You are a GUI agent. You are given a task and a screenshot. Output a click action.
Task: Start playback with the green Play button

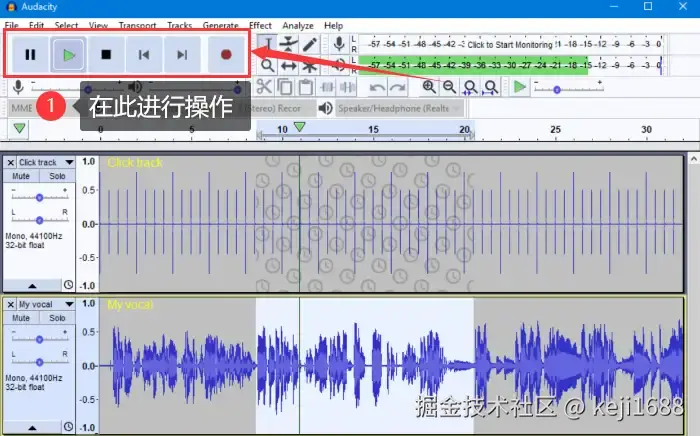point(68,55)
